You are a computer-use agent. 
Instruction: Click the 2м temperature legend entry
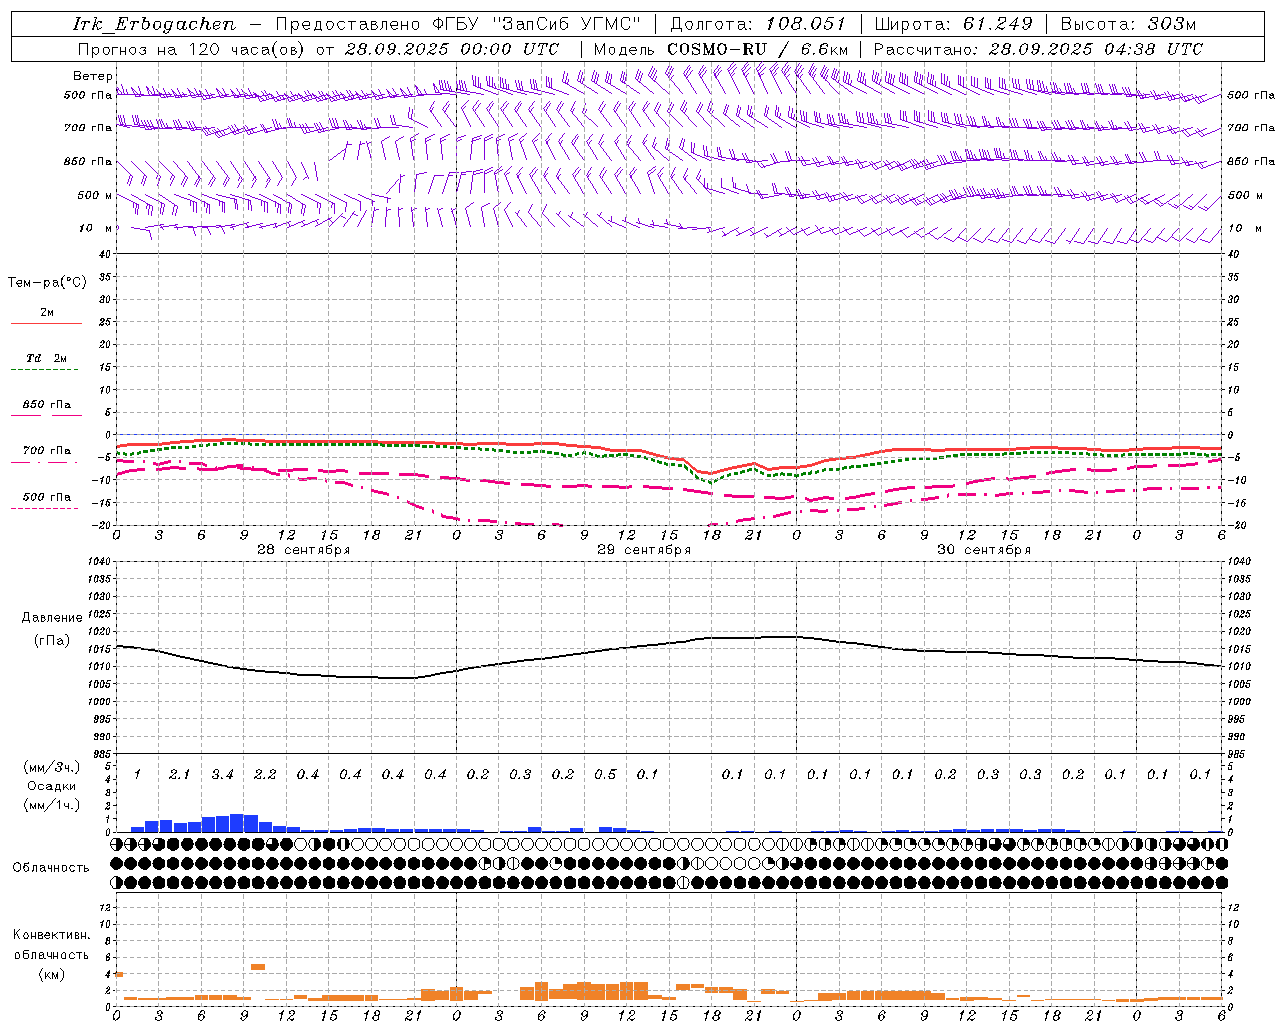[47, 313]
